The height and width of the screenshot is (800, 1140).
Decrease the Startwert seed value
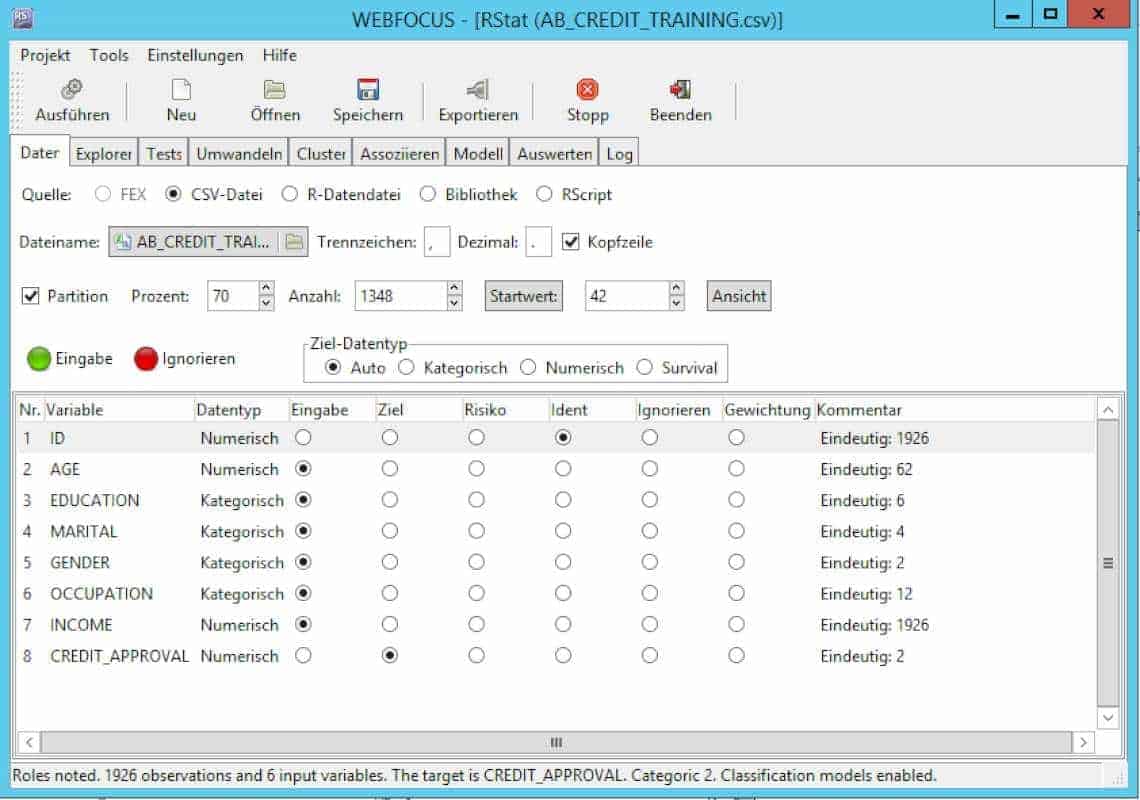click(x=676, y=303)
